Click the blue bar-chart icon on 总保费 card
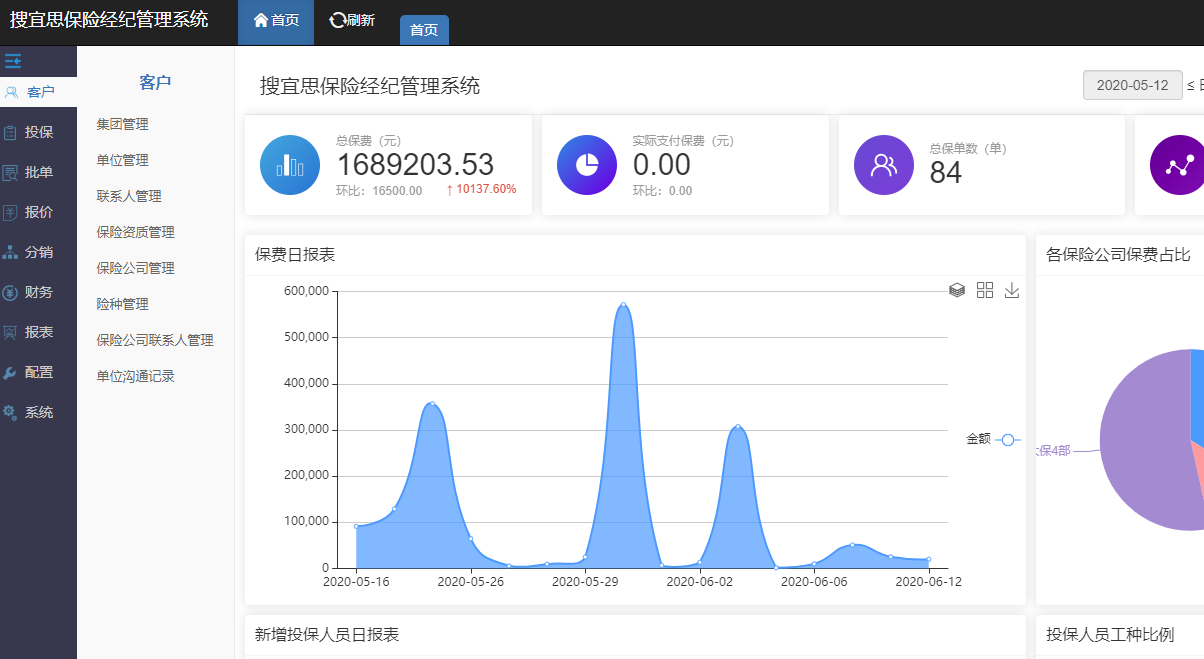The image size is (1204, 659). click(x=289, y=164)
